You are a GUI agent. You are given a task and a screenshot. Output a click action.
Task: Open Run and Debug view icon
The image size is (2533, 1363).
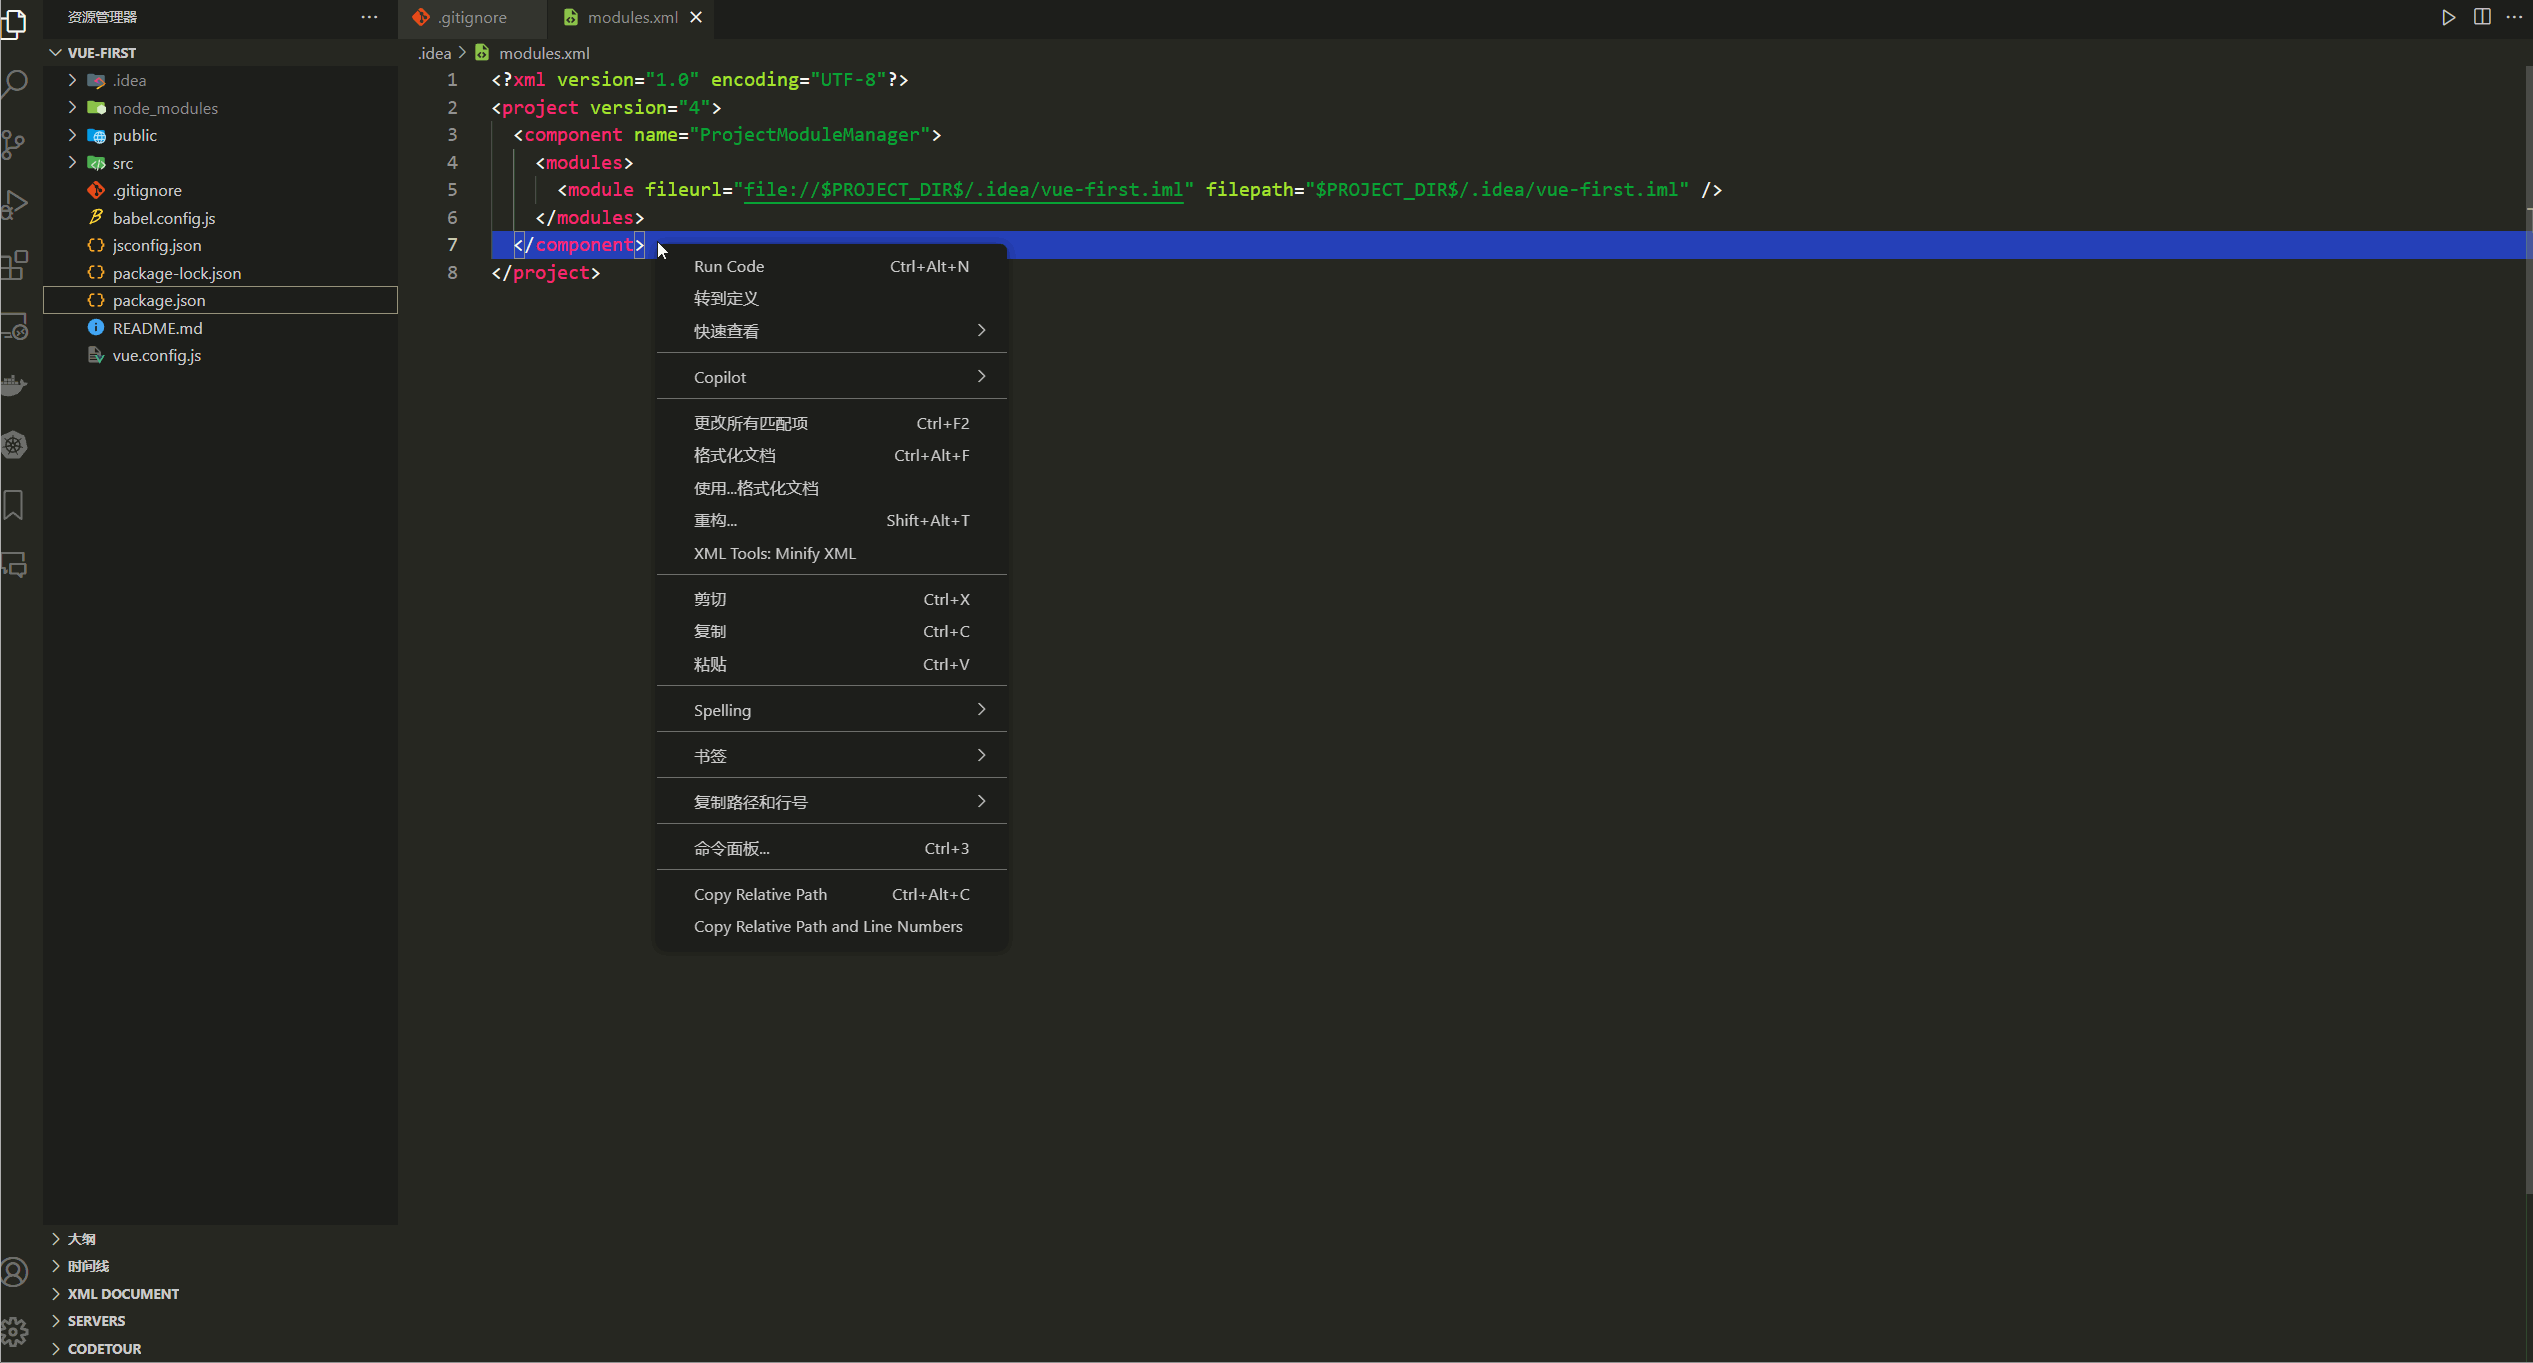pos(15,204)
